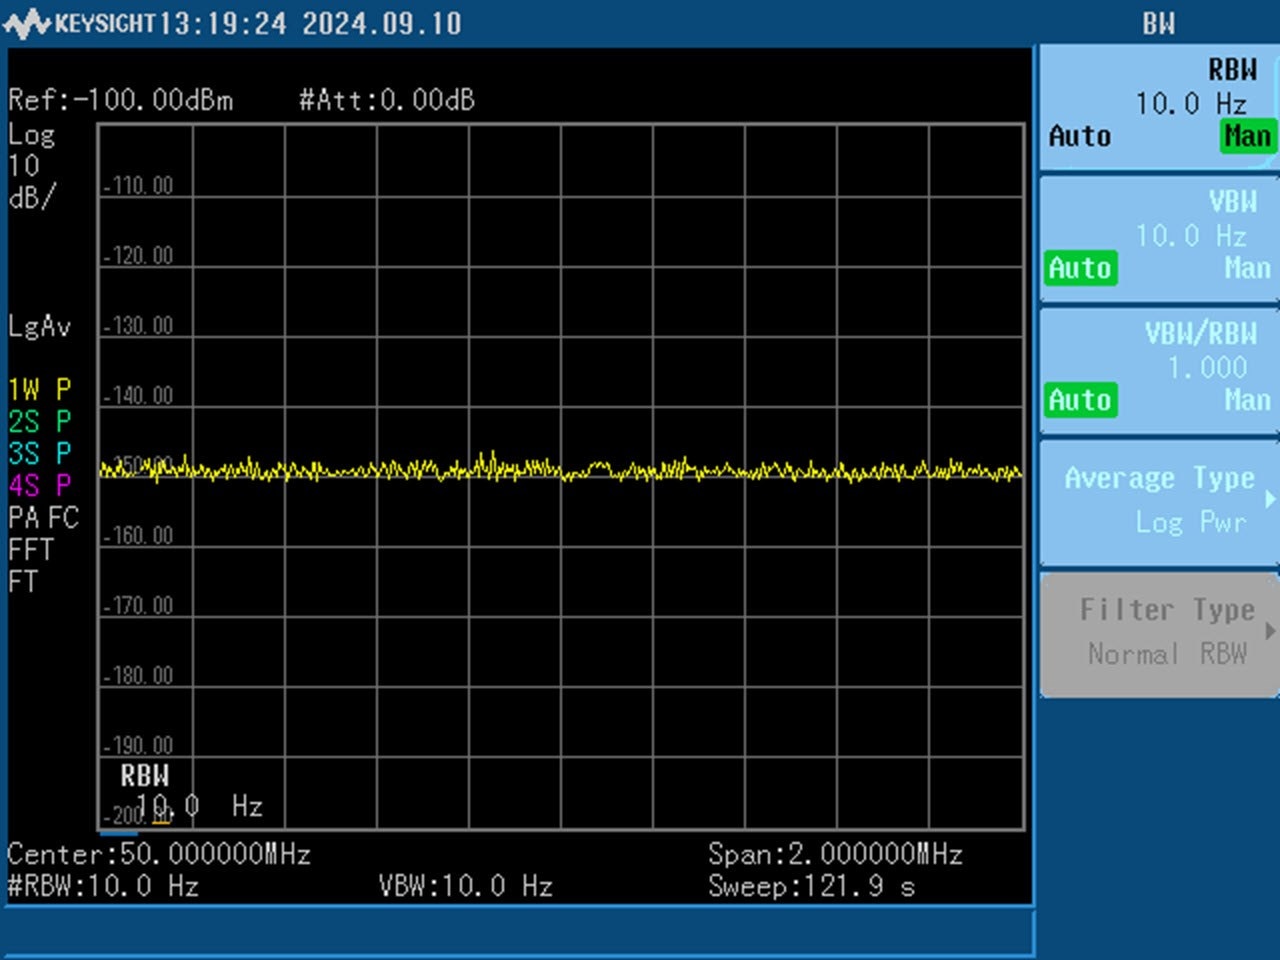Click the yellow trace near center frequency

[561, 472]
